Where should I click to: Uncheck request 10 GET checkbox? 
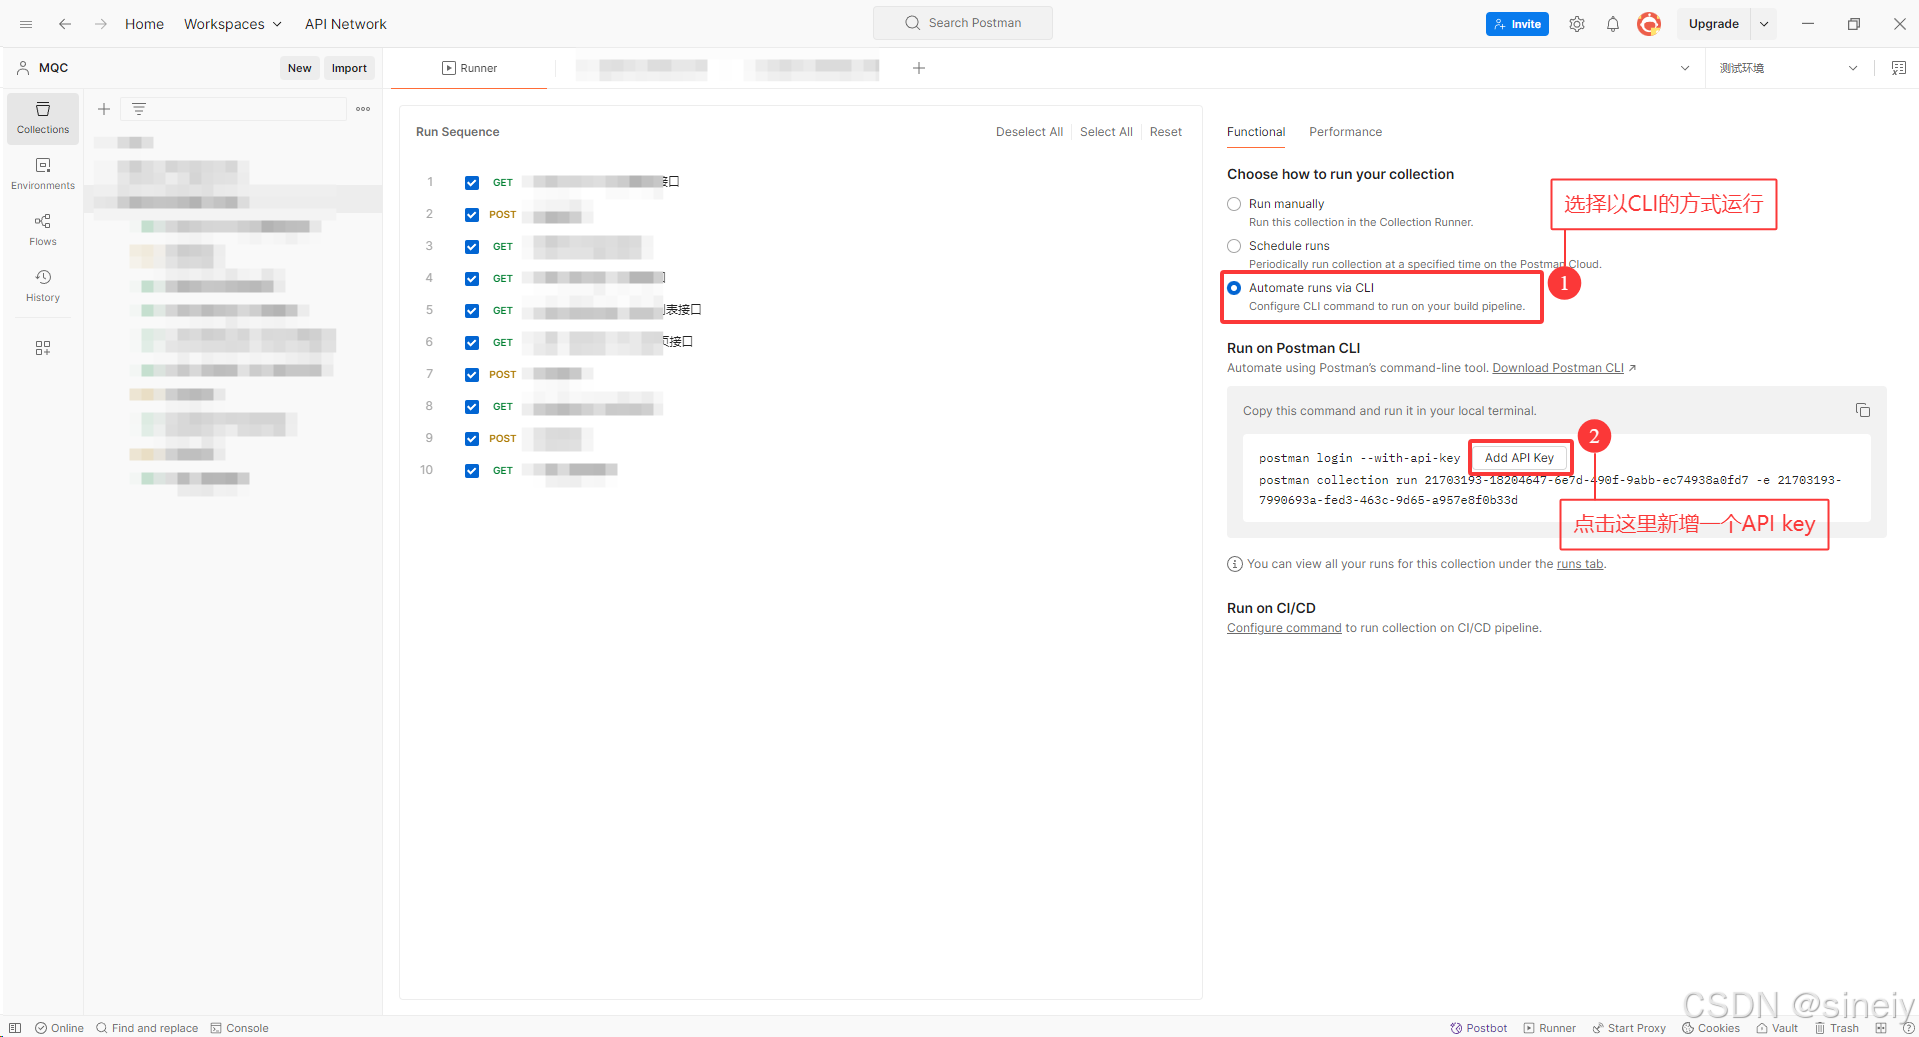click(x=472, y=470)
